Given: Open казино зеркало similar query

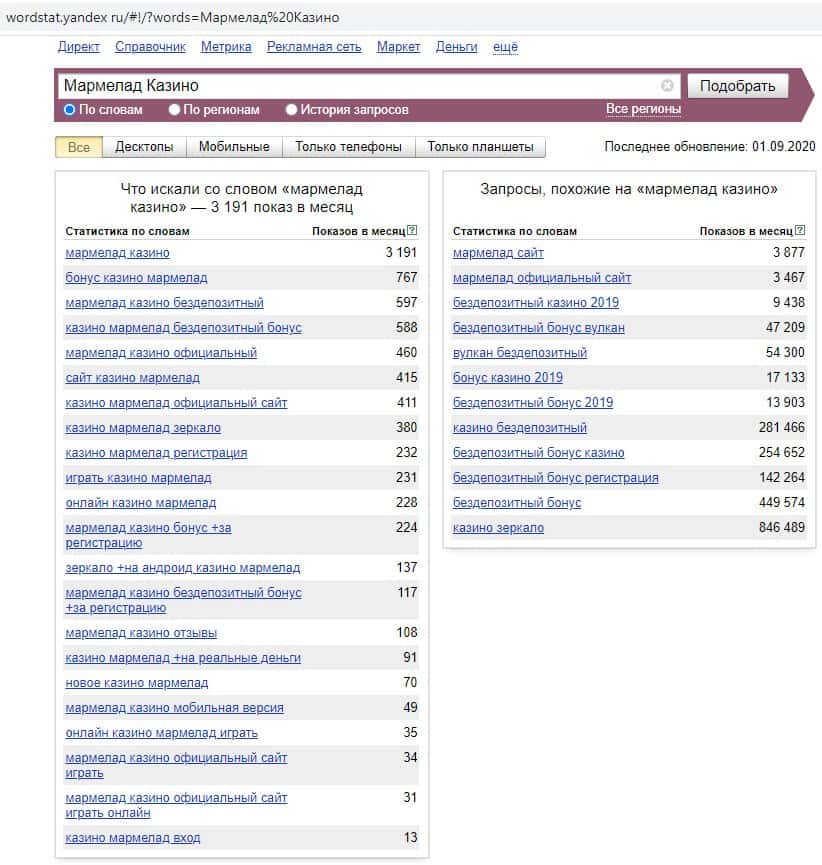Looking at the screenshot, I should pos(498,528).
